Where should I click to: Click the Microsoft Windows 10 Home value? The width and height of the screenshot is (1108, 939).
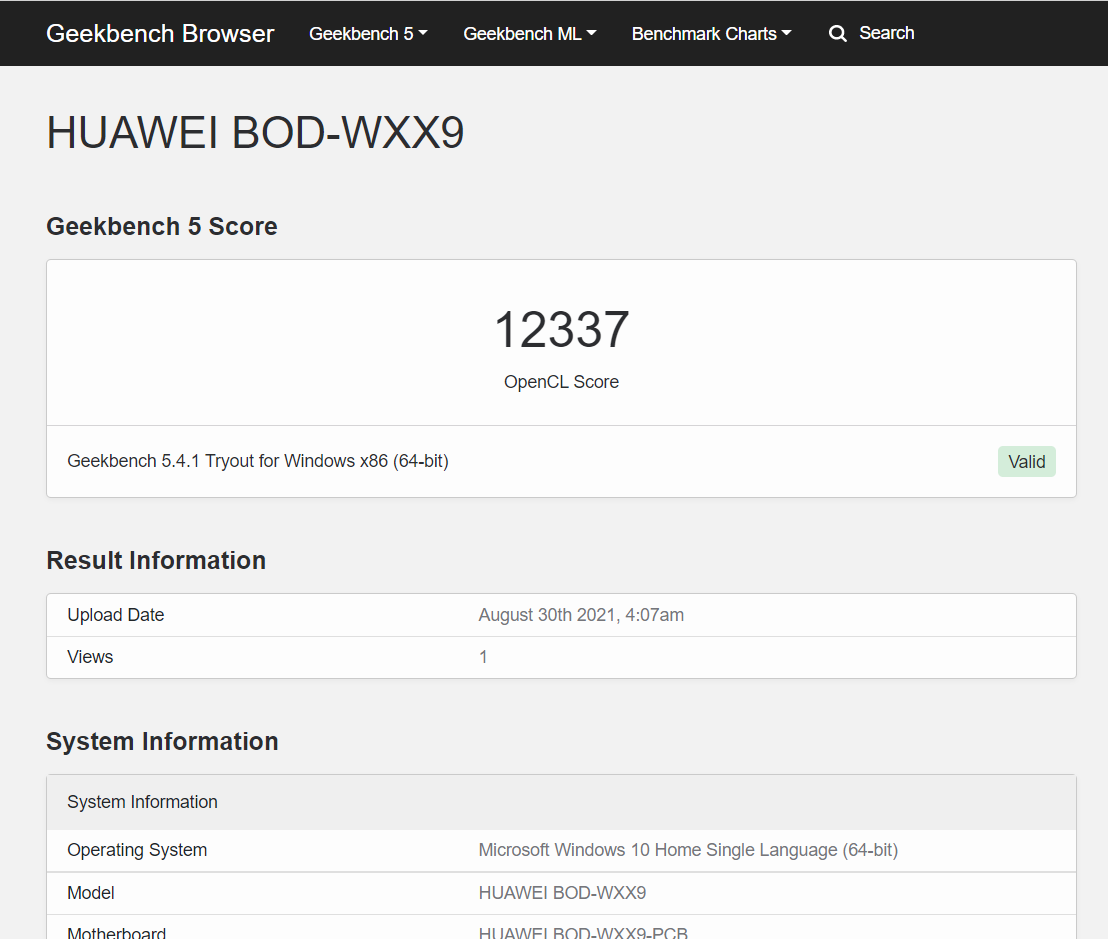coord(688,850)
